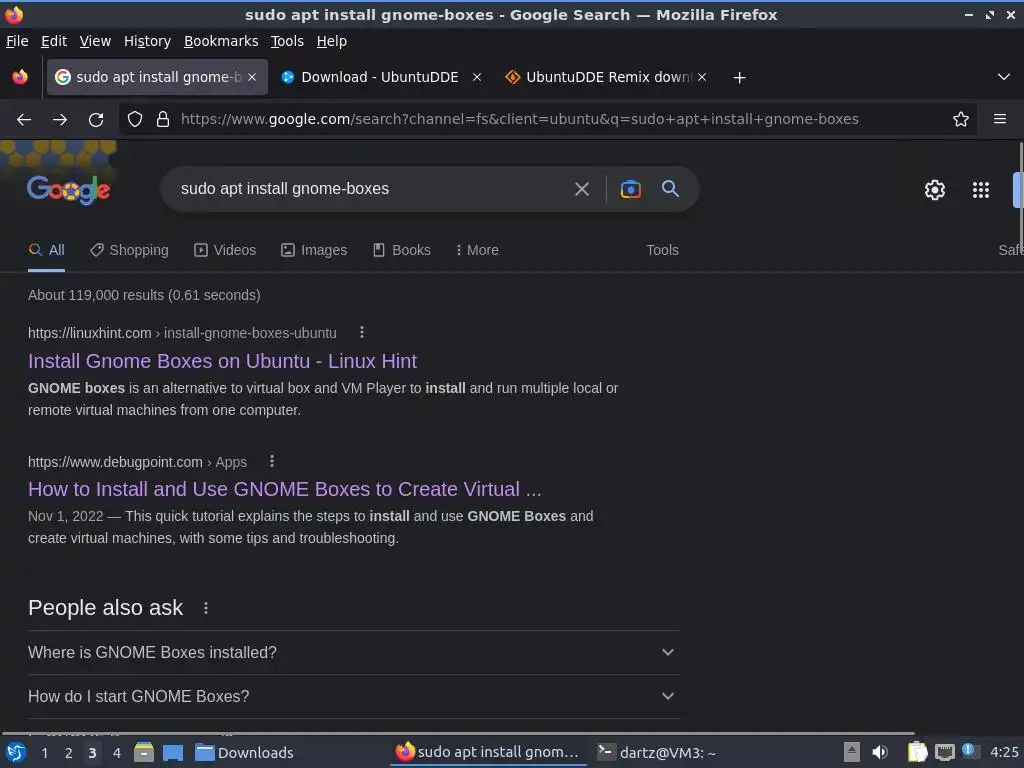Image resolution: width=1024 pixels, height=768 pixels.
Task: Open volume control in system tray
Action: [x=880, y=752]
